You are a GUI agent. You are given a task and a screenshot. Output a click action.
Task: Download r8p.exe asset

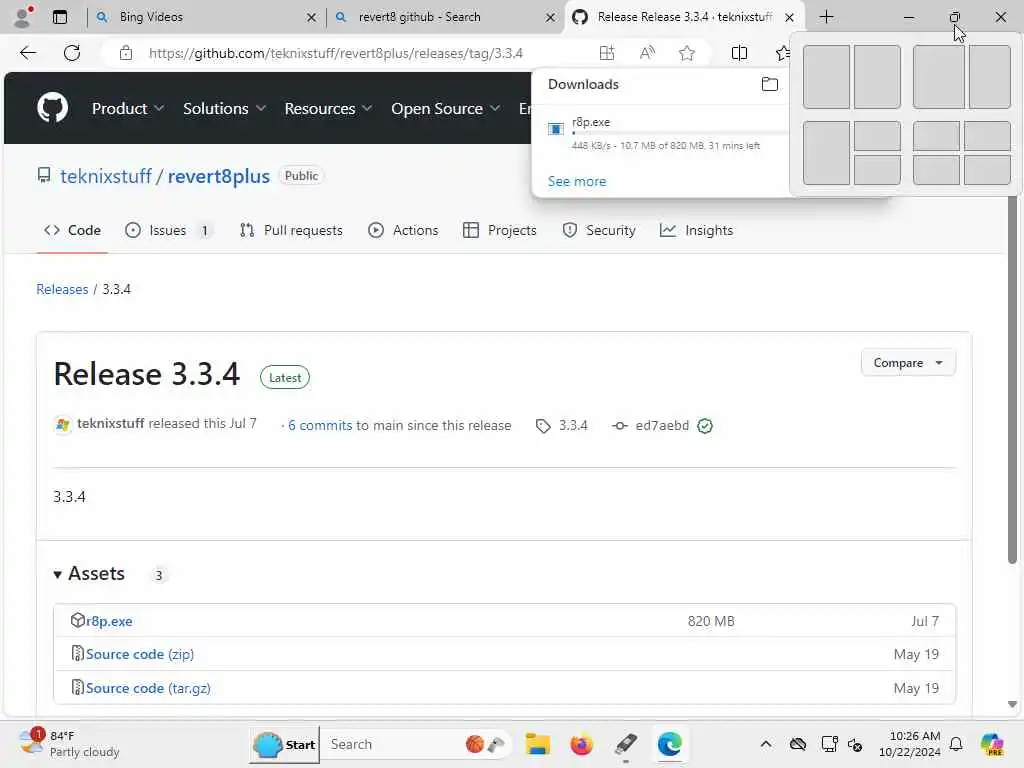(x=109, y=621)
